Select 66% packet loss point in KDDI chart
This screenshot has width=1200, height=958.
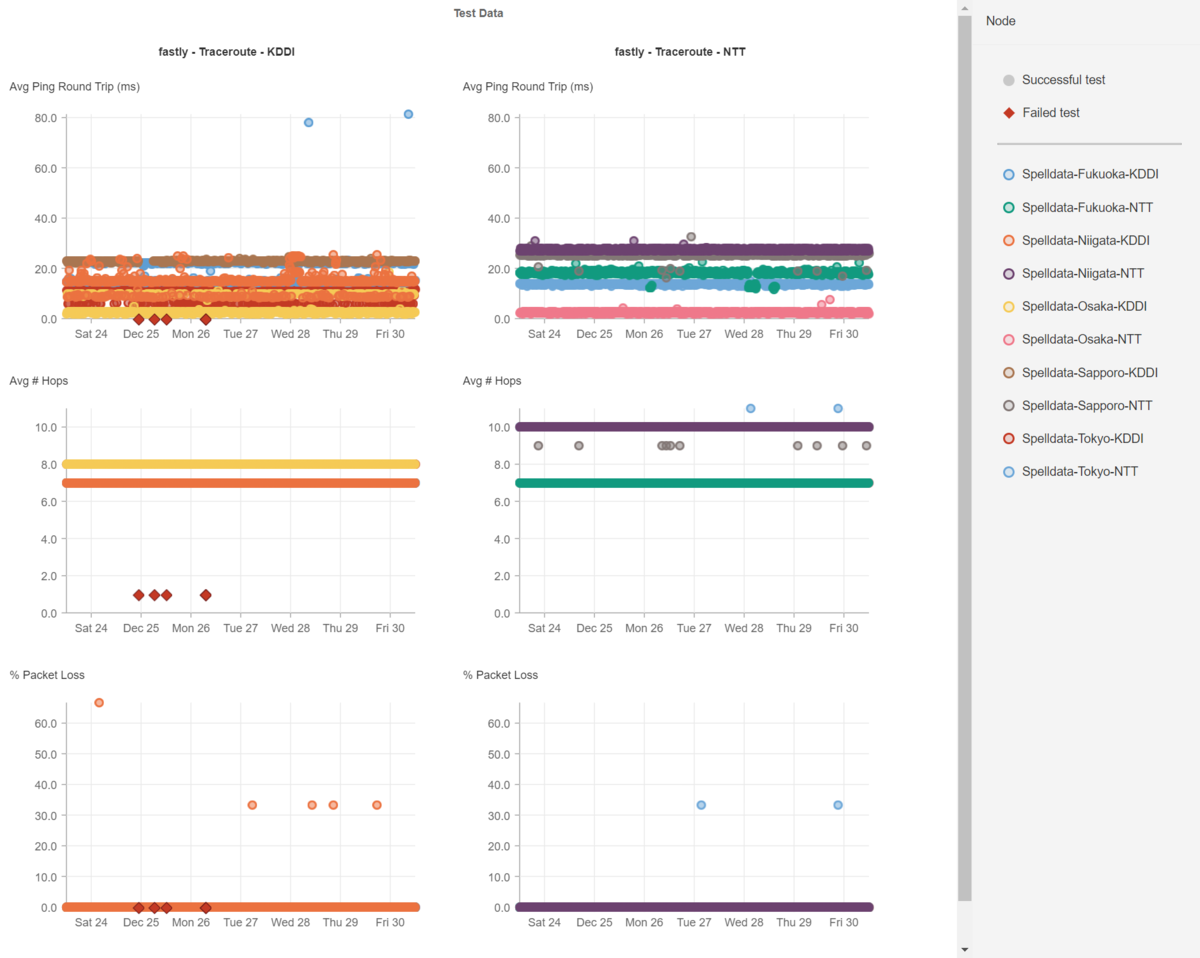point(99,703)
